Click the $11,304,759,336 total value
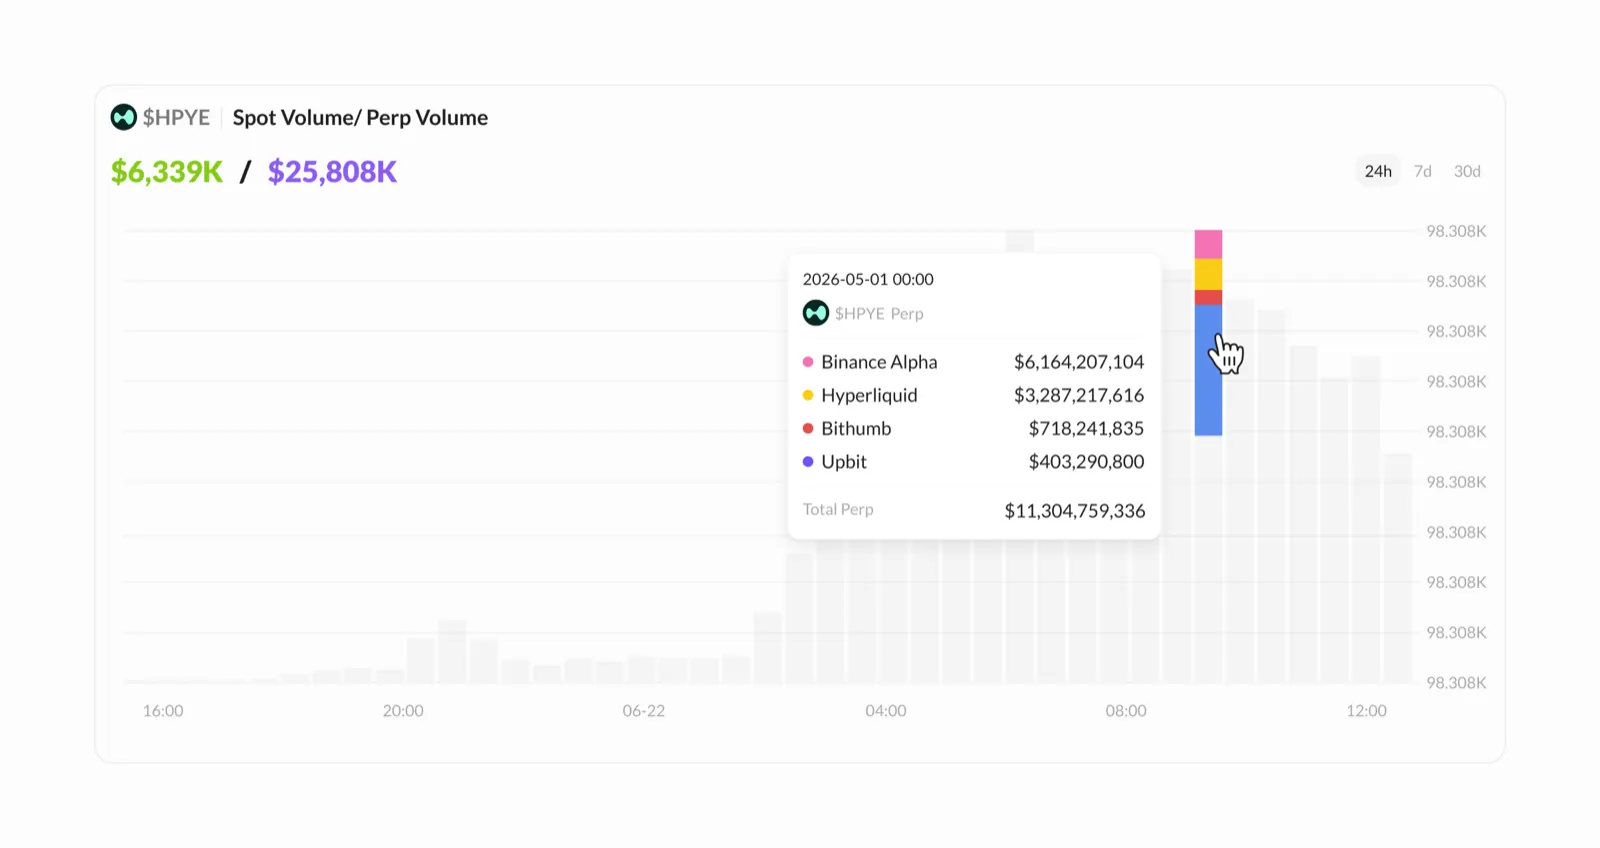Image resolution: width=1600 pixels, height=848 pixels. pos(1075,511)
